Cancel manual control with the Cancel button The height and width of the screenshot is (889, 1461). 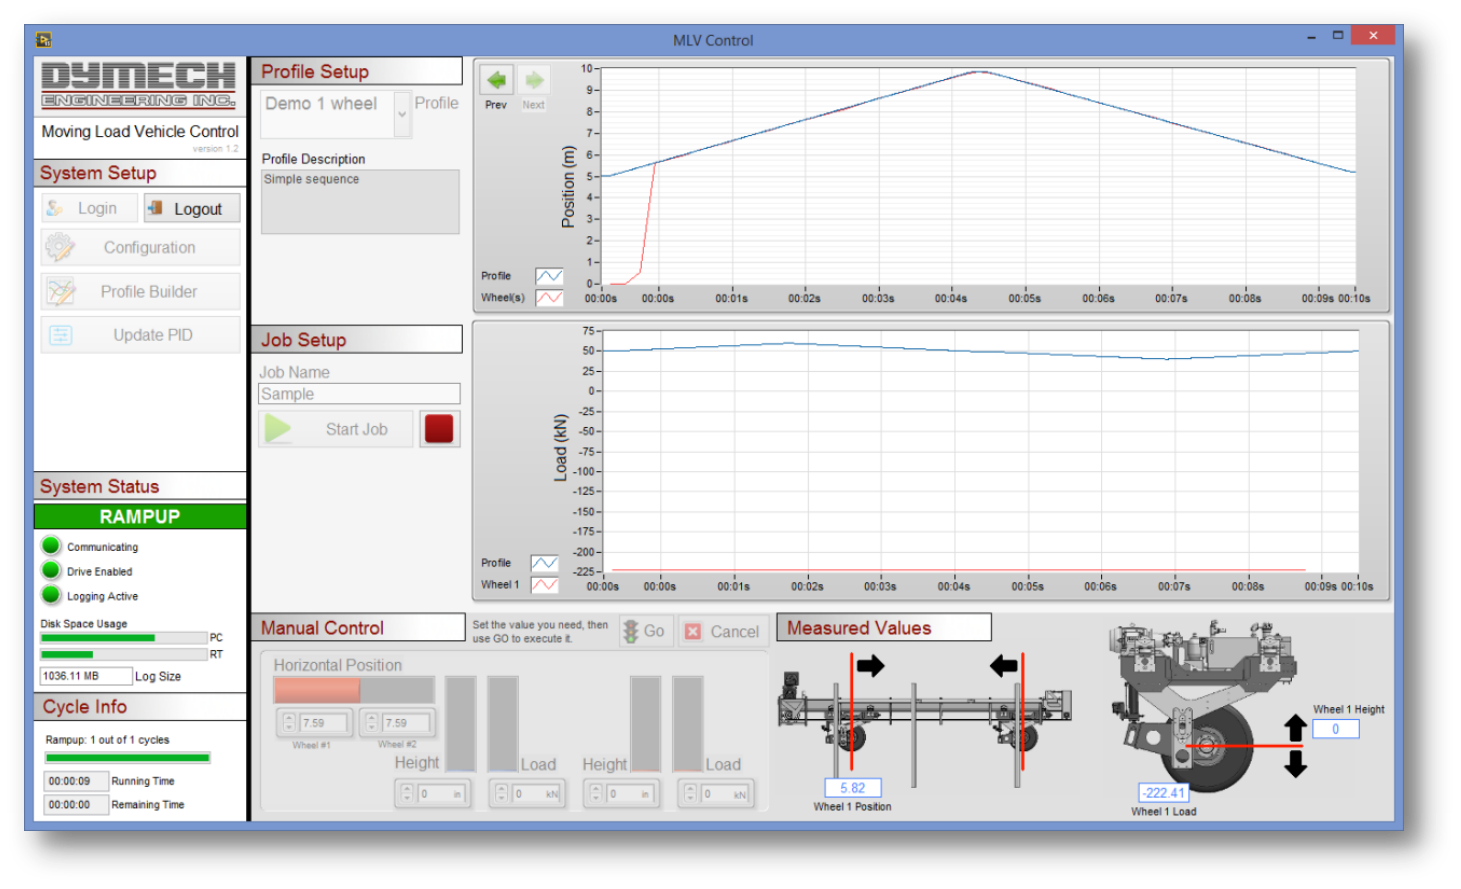click(722, 631)
